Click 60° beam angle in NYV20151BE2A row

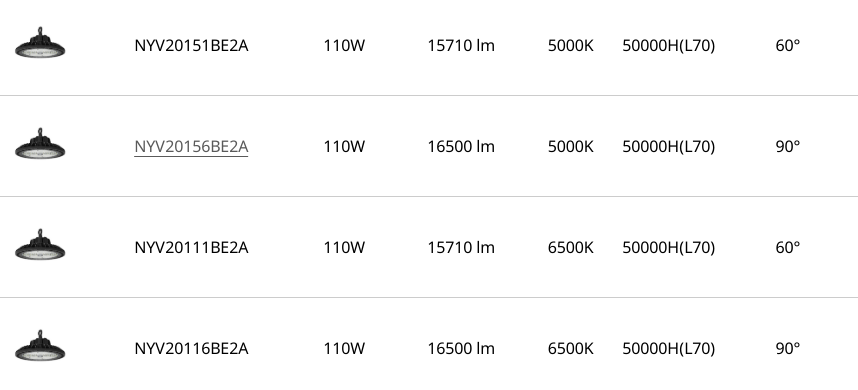787,45
